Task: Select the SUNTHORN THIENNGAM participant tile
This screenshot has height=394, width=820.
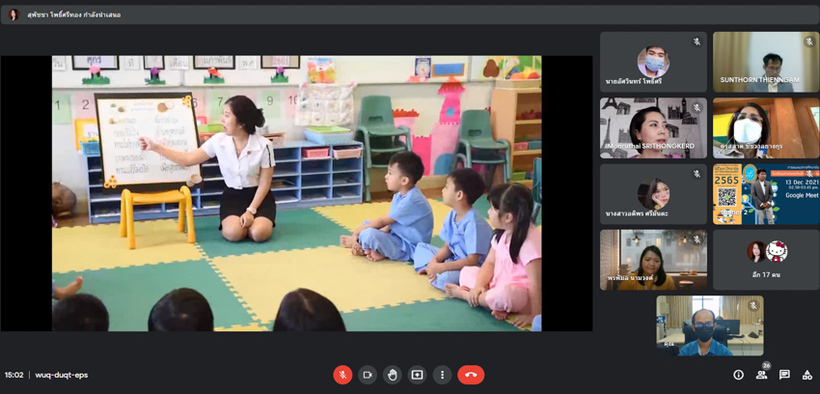Action: click(766, 62)
